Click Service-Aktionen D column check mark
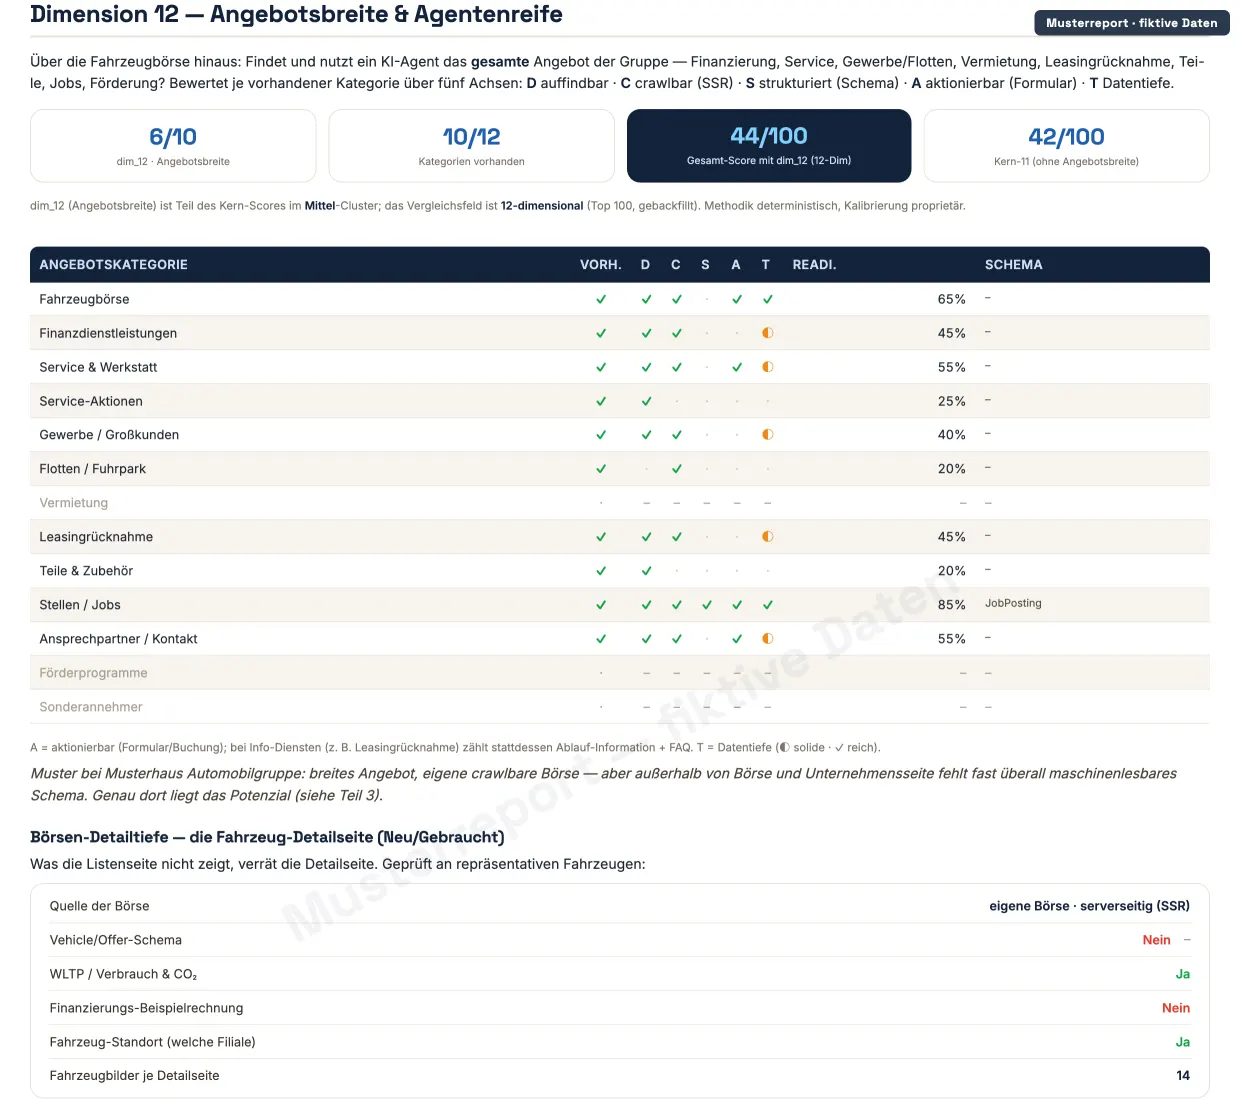The width and height of the screenshot is (1240, 1116). [x=647, y=401]
